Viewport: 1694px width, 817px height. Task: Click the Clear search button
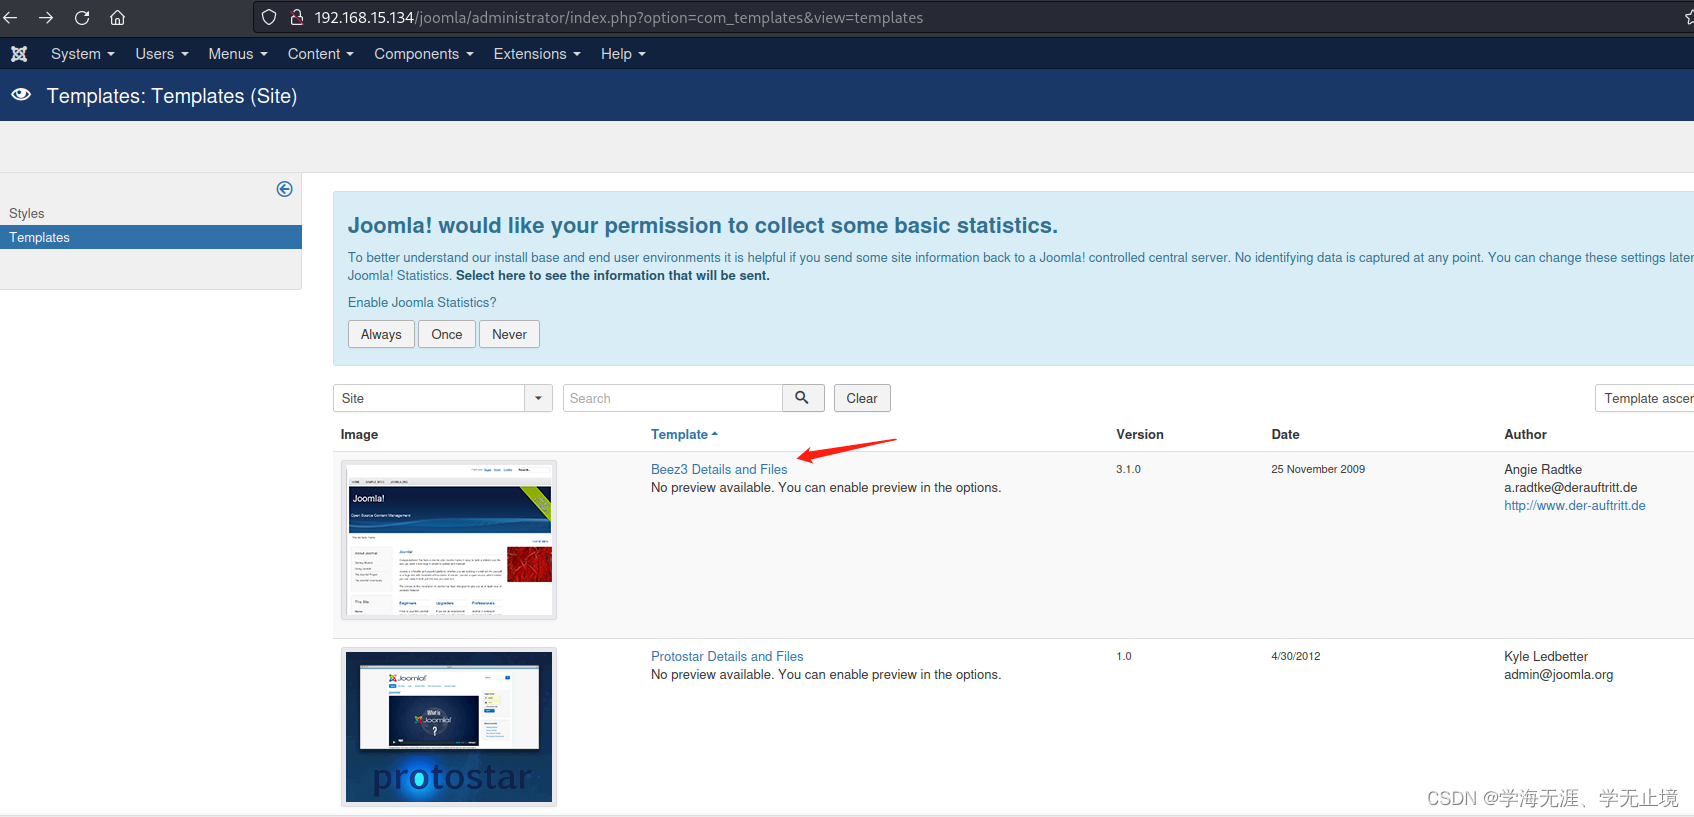click(x=862, y=398)
